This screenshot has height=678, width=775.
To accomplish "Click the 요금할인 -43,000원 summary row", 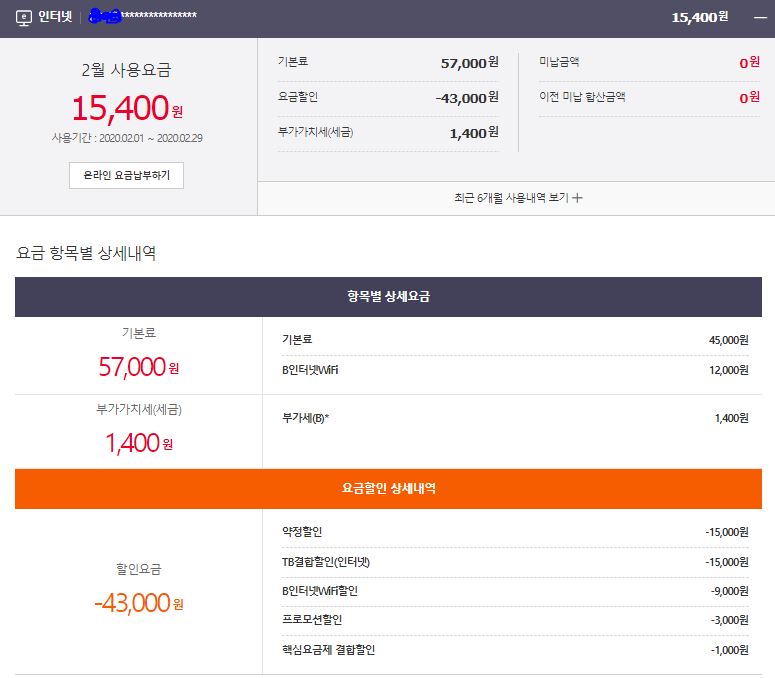I will (x=387, y=97).
